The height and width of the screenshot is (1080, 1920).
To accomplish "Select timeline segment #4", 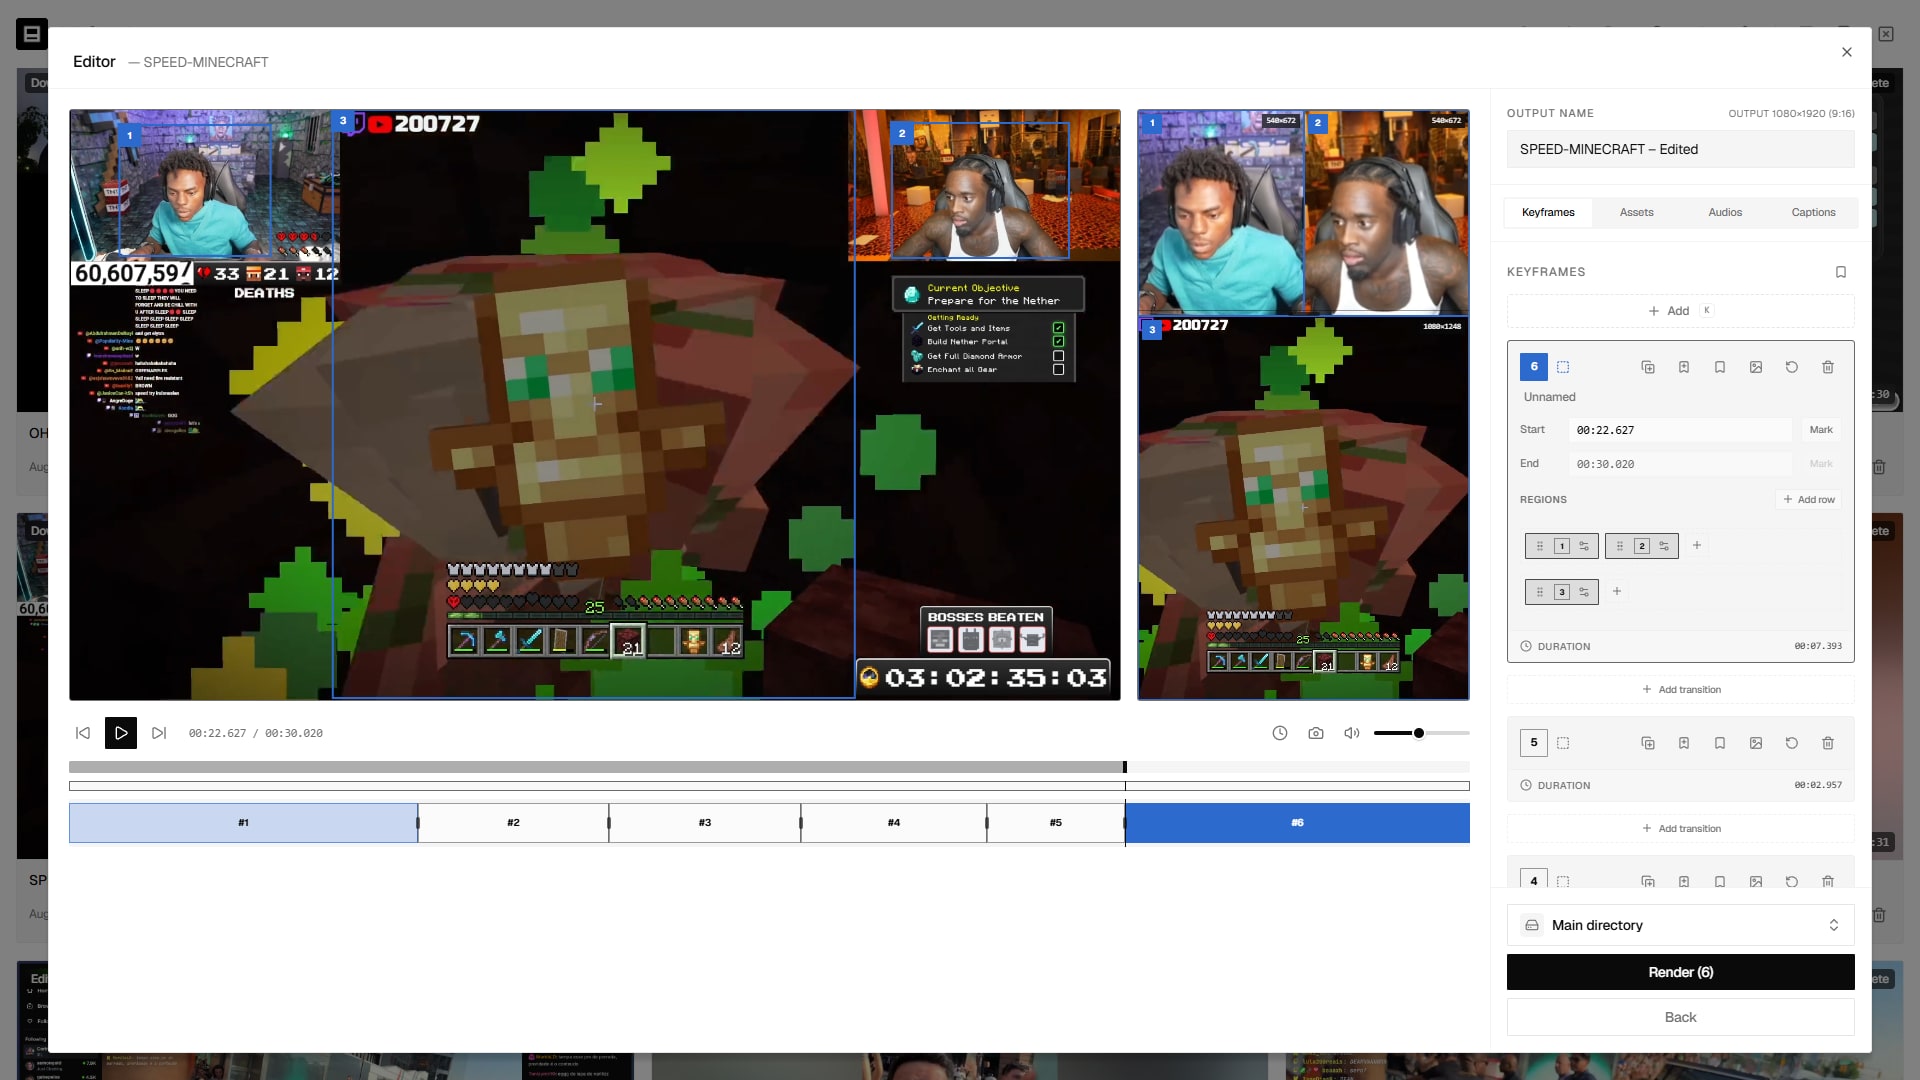I will pyautogui.click(x=894, y=823).
